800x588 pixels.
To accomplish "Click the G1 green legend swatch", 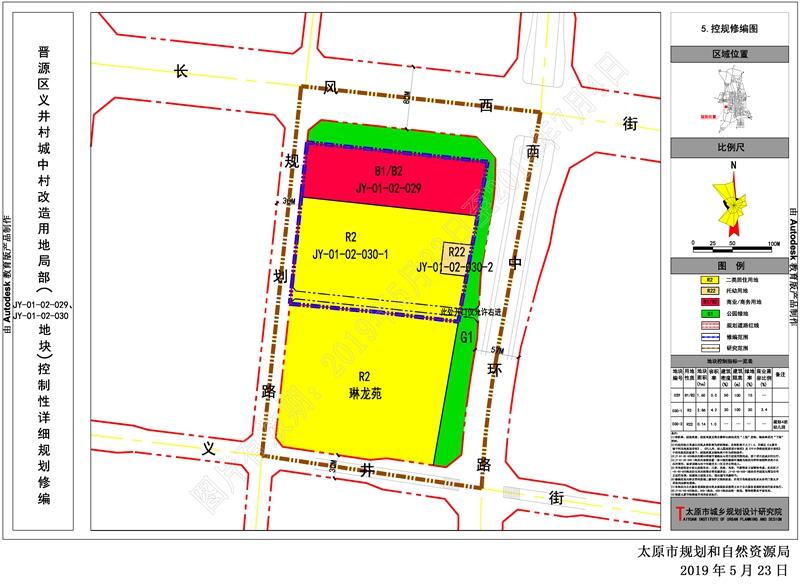I will coord(709,312).
